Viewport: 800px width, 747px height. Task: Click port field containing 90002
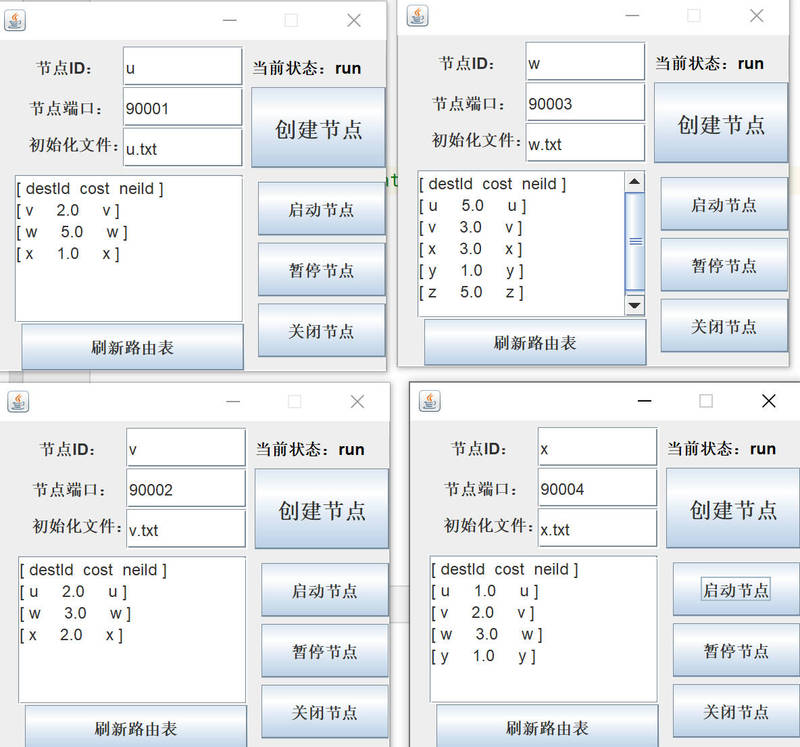pos(186,488)
